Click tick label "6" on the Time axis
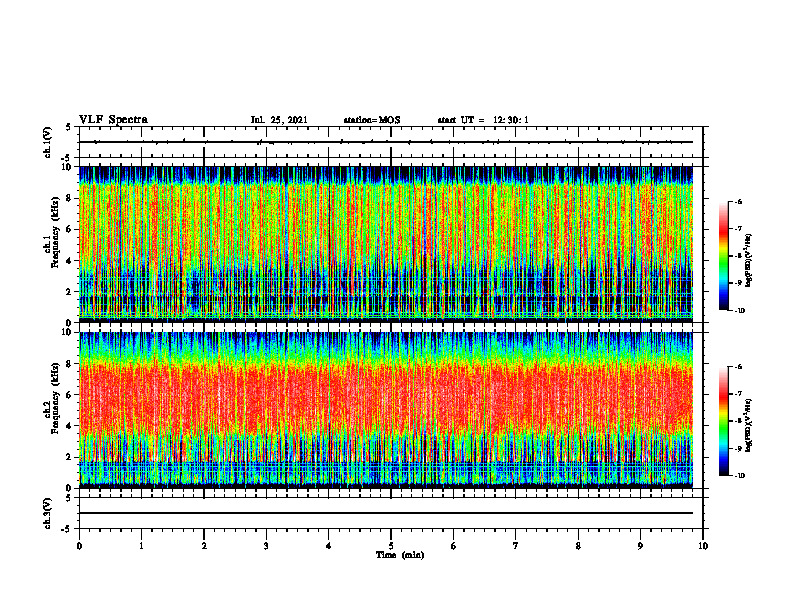Screen dimensions: 792x612 click(x=454, y=546)
